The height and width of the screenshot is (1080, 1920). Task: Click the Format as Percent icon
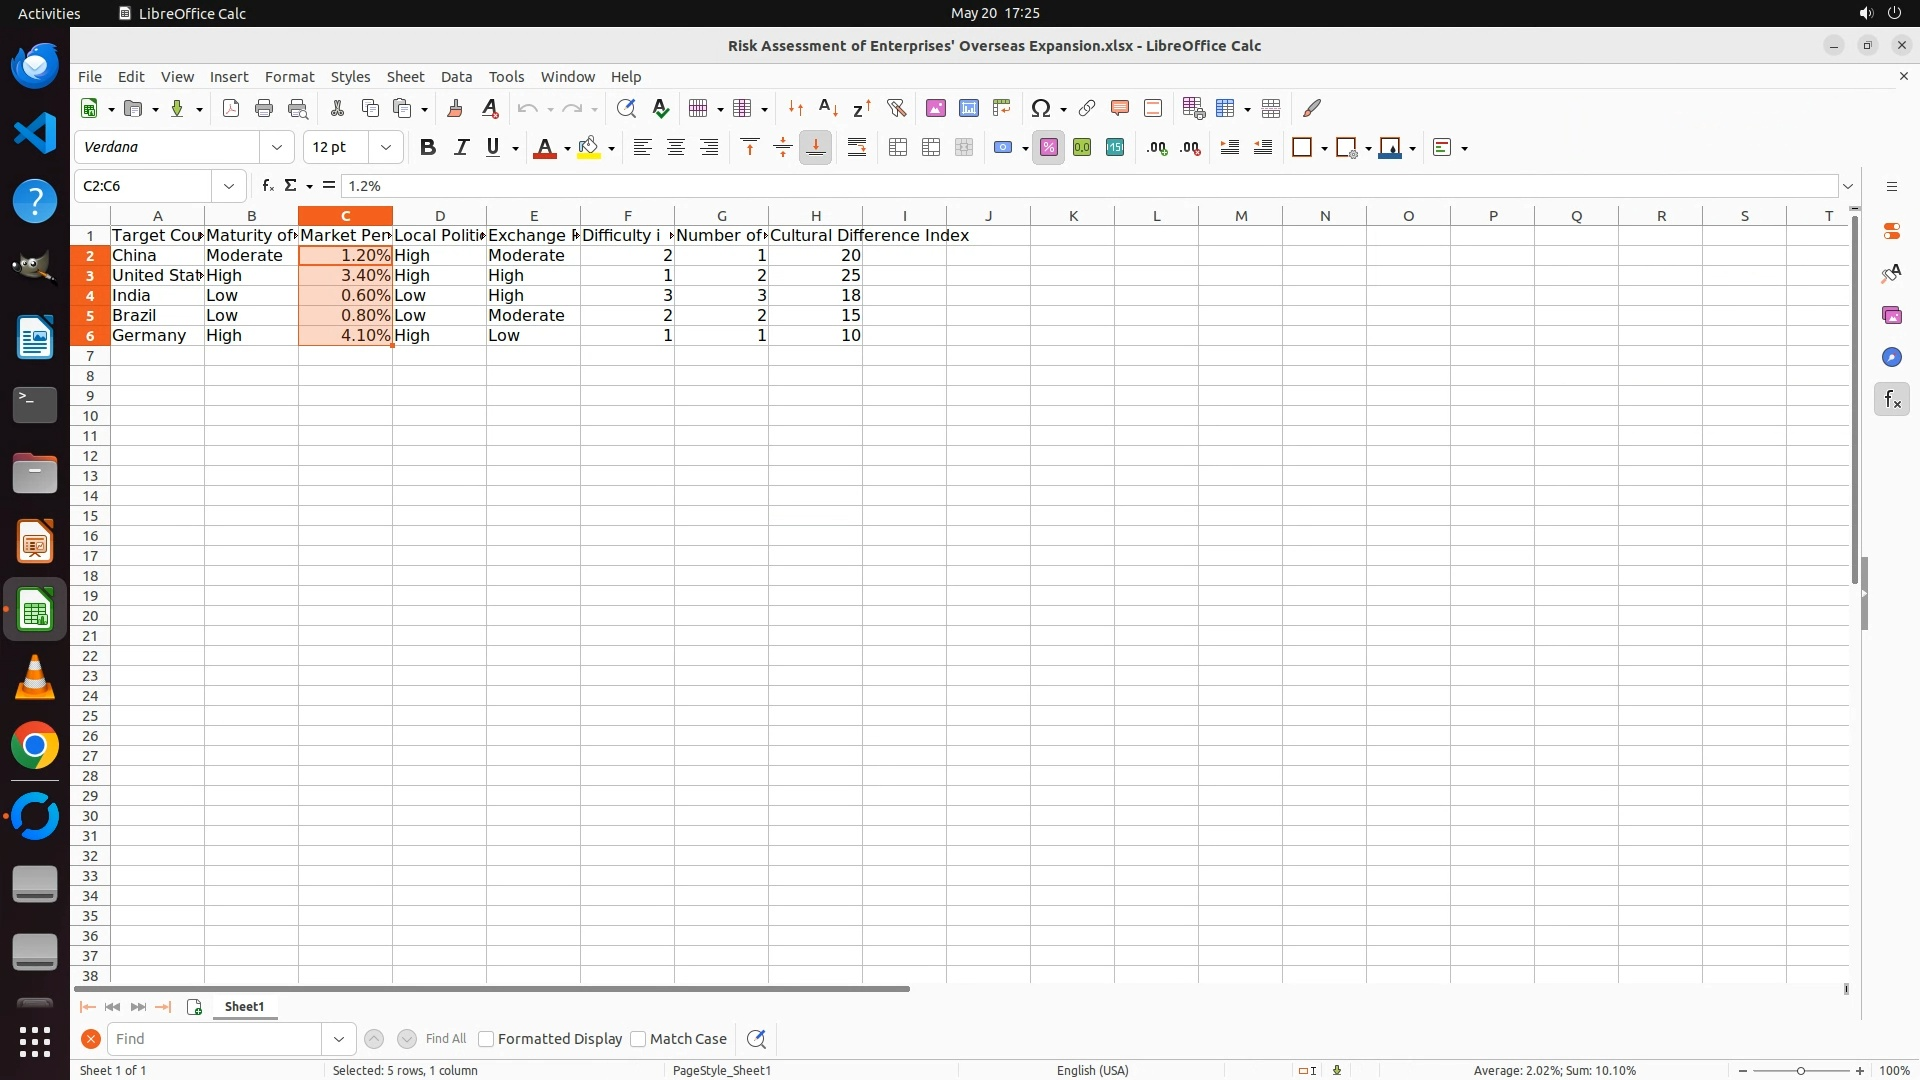(1048, 148)
